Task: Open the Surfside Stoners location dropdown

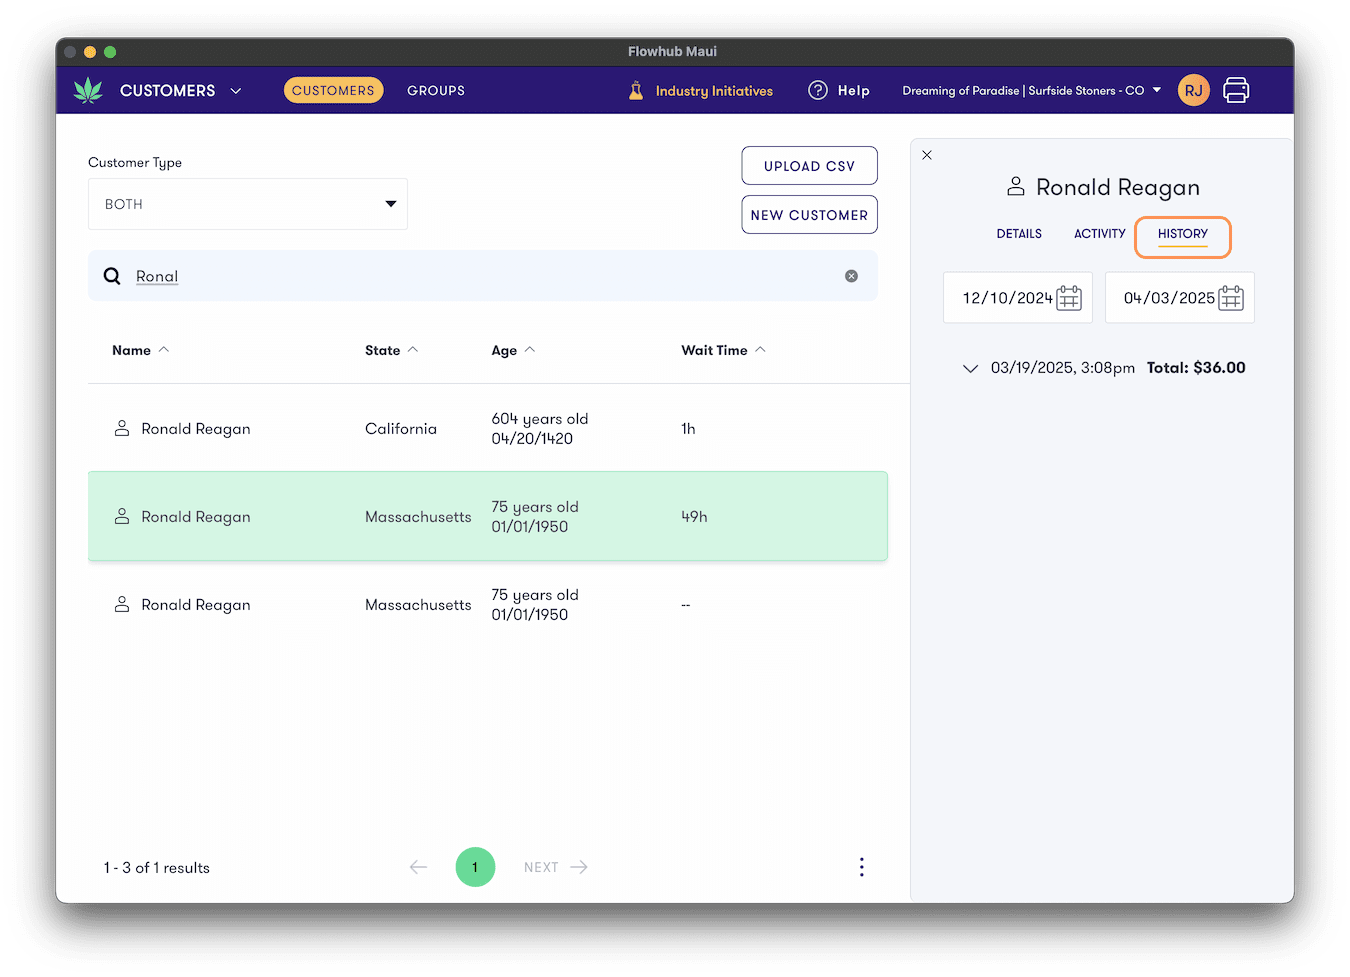Action: point(1032,90)
